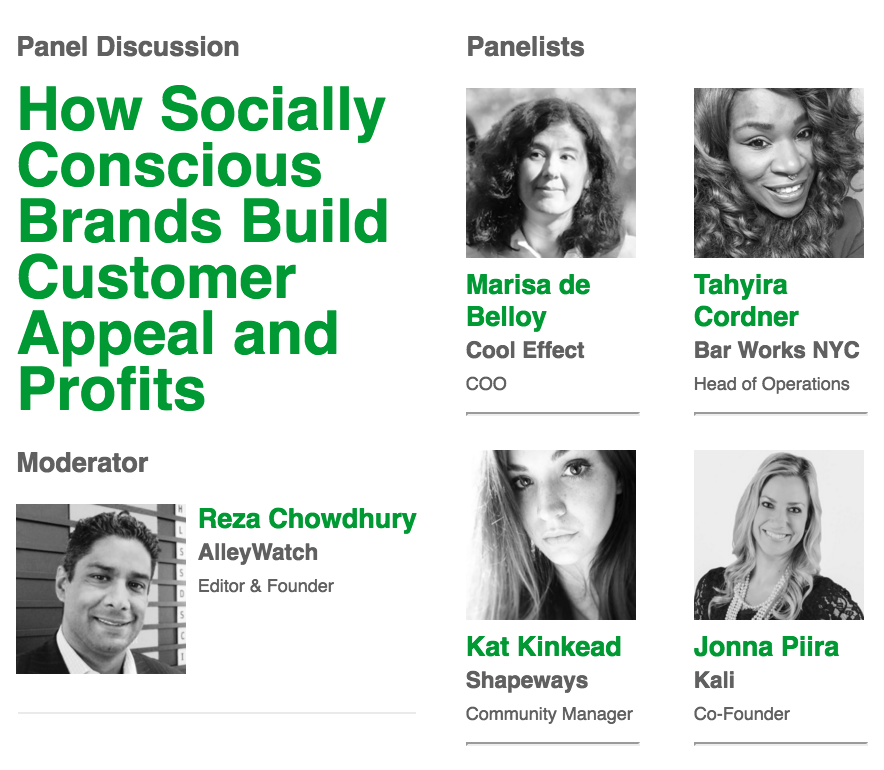Open Jonna Piira's profile photo
Screen dimensions: 884x770
779,535
